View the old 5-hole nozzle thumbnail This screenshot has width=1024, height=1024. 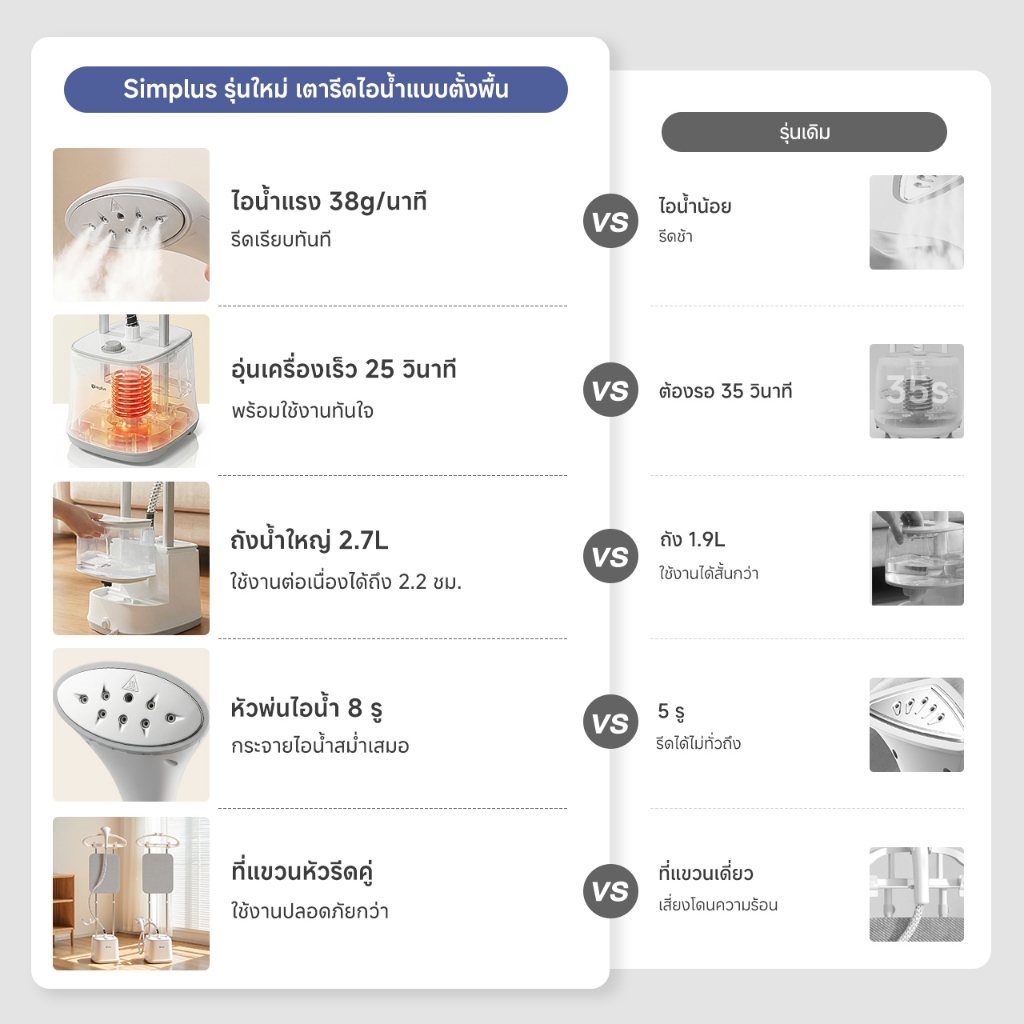[916, 725]
